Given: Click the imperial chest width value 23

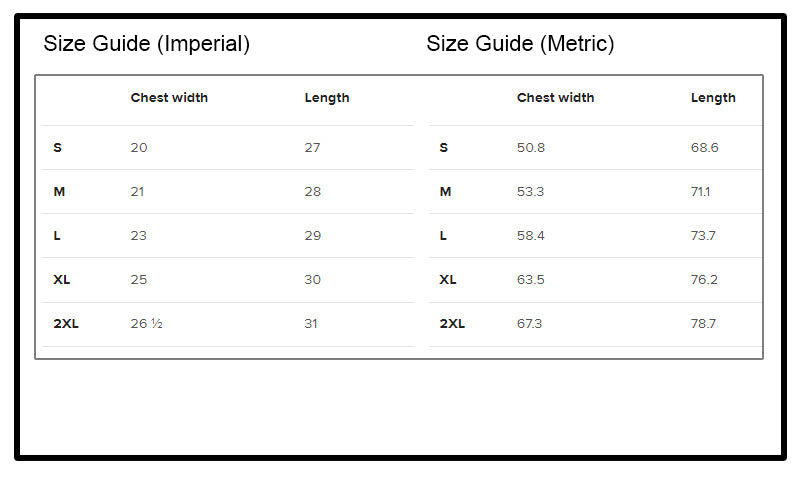Looking at the screenshot, I should coord(138,236).
